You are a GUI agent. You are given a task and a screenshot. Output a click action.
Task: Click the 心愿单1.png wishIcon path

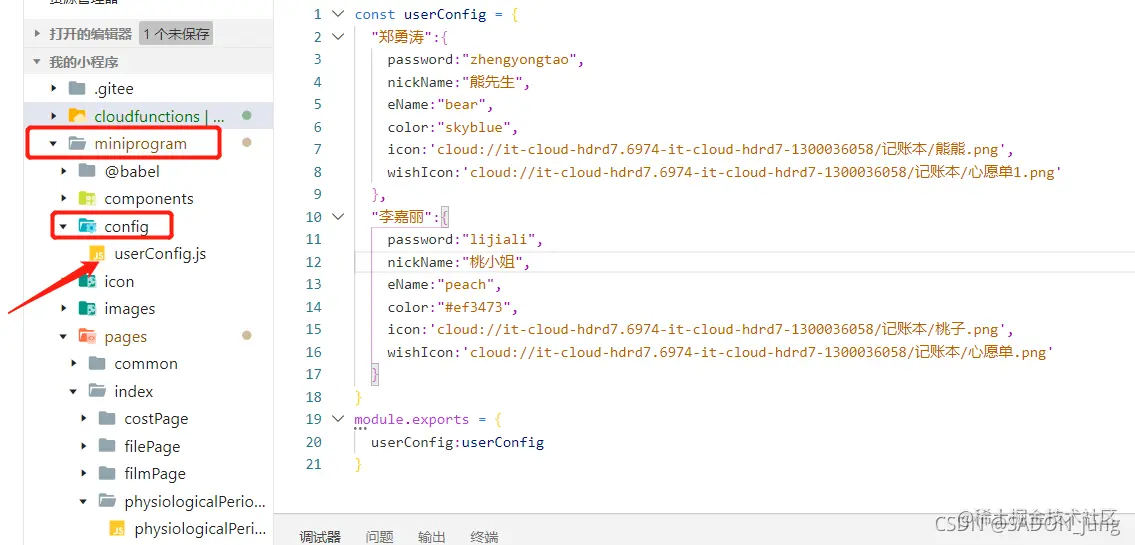(761, 172)
